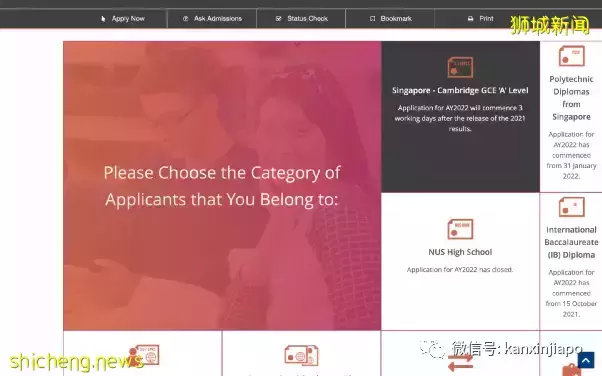Click the transfer arrows category icon
Image resolution: width=602 pixels, height=376 pixels.
pos(460,362)
